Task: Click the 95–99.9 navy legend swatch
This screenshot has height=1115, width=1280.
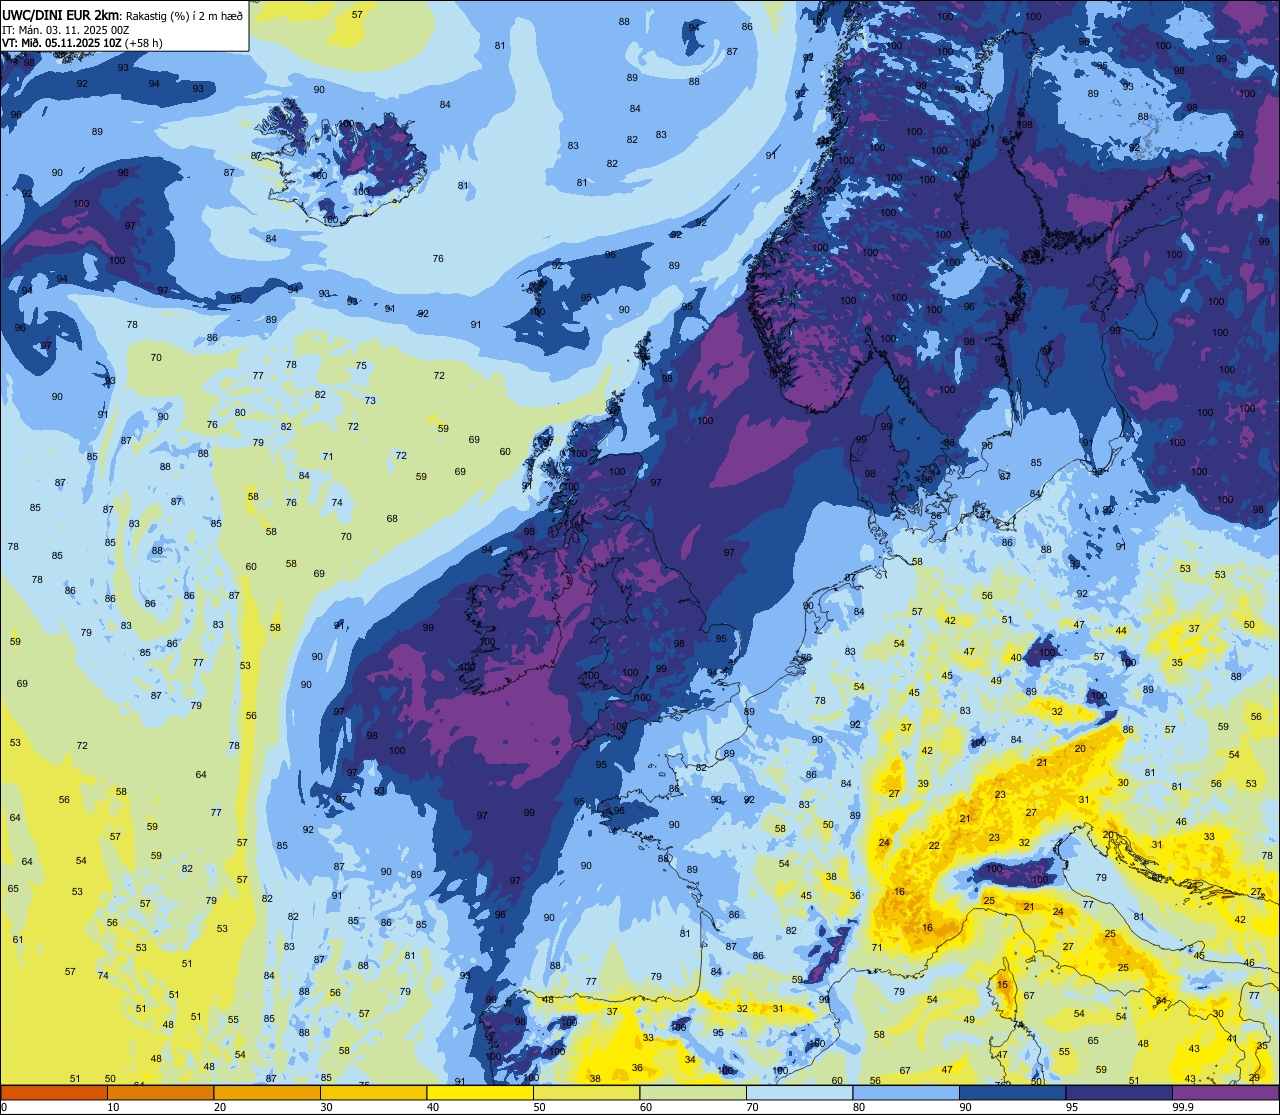Action: (x=1119, y=1093)
